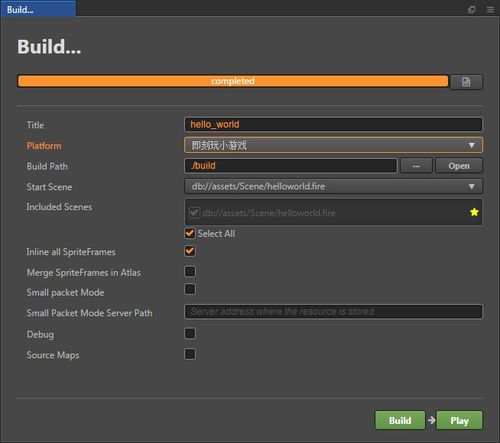The image size is (500, 443).
Task: Toggle the Source Maps checkbox
Action: coord(190,354)
